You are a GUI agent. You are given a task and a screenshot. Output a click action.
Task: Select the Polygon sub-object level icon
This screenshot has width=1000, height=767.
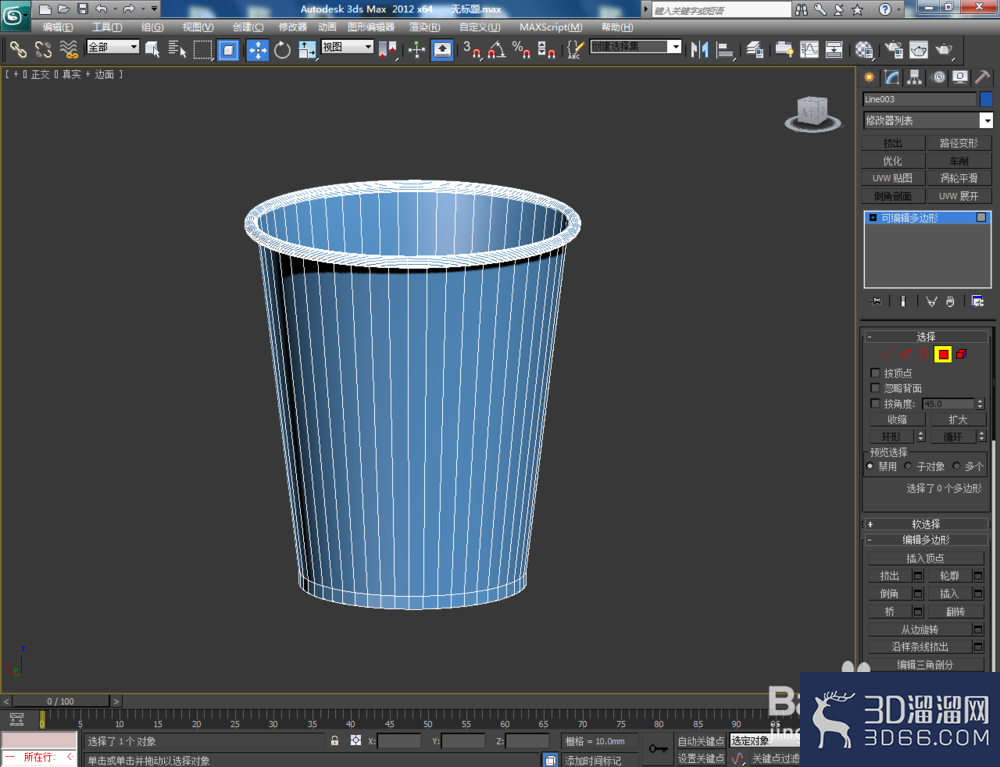(943, 354)
